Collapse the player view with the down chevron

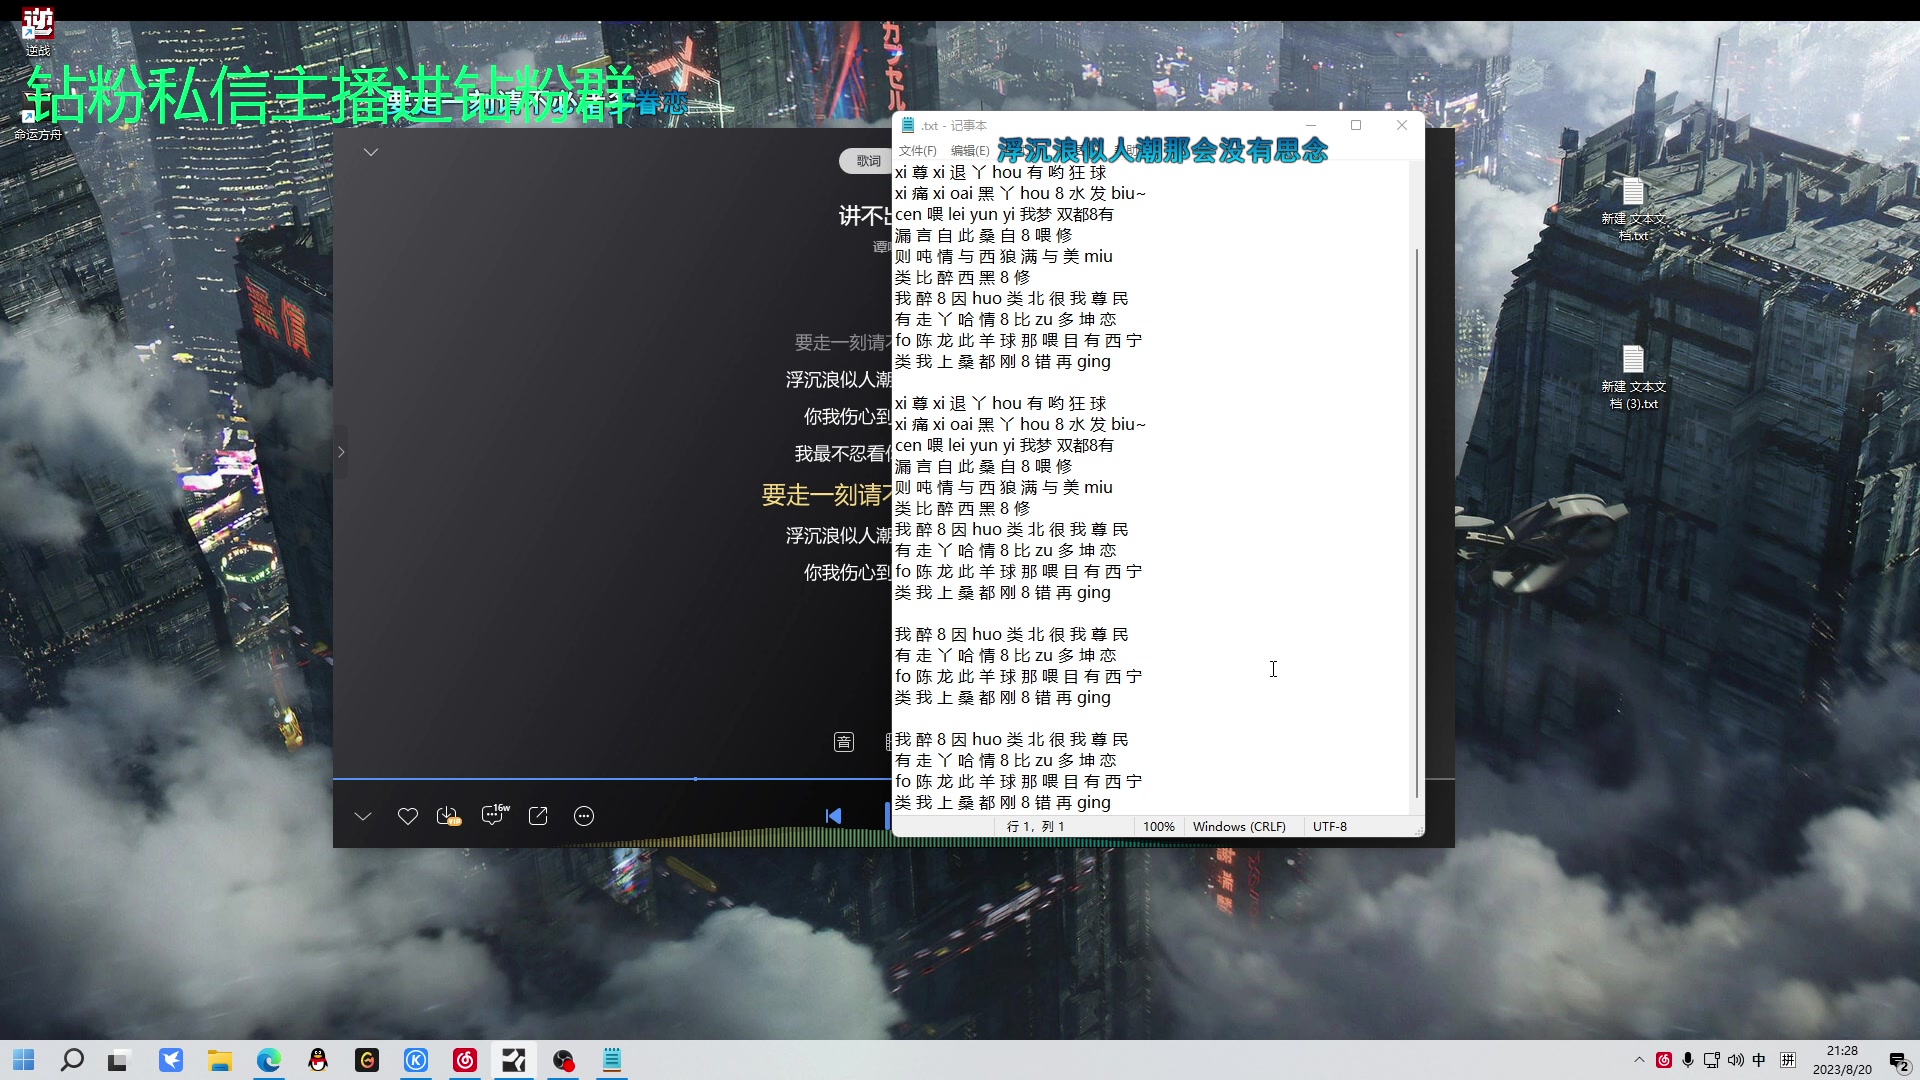click(363, 816)
